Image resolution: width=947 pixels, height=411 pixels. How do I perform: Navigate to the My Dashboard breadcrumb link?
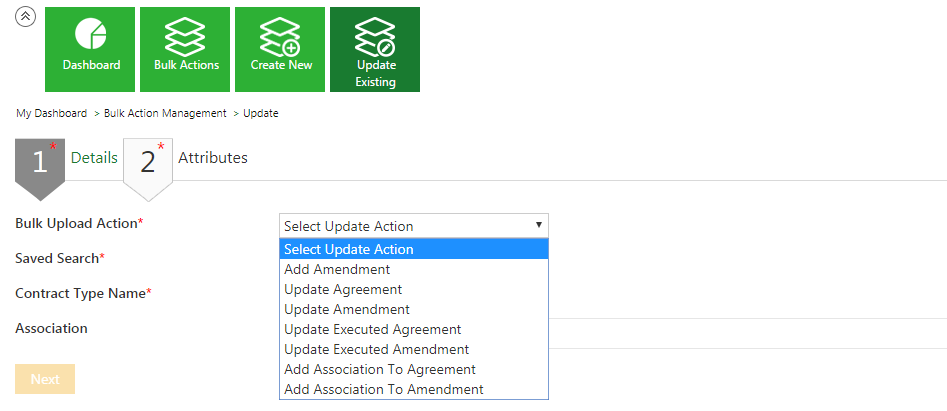51,113
